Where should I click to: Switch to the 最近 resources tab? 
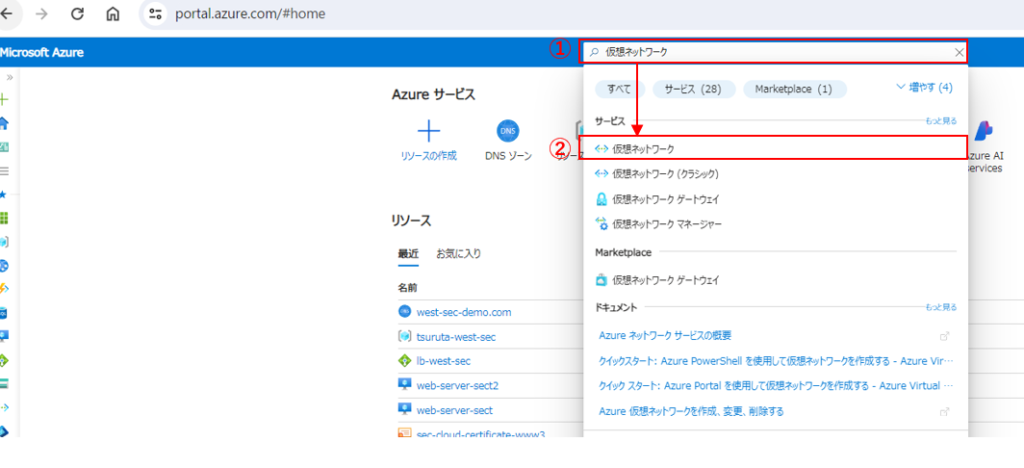[408, 254]
